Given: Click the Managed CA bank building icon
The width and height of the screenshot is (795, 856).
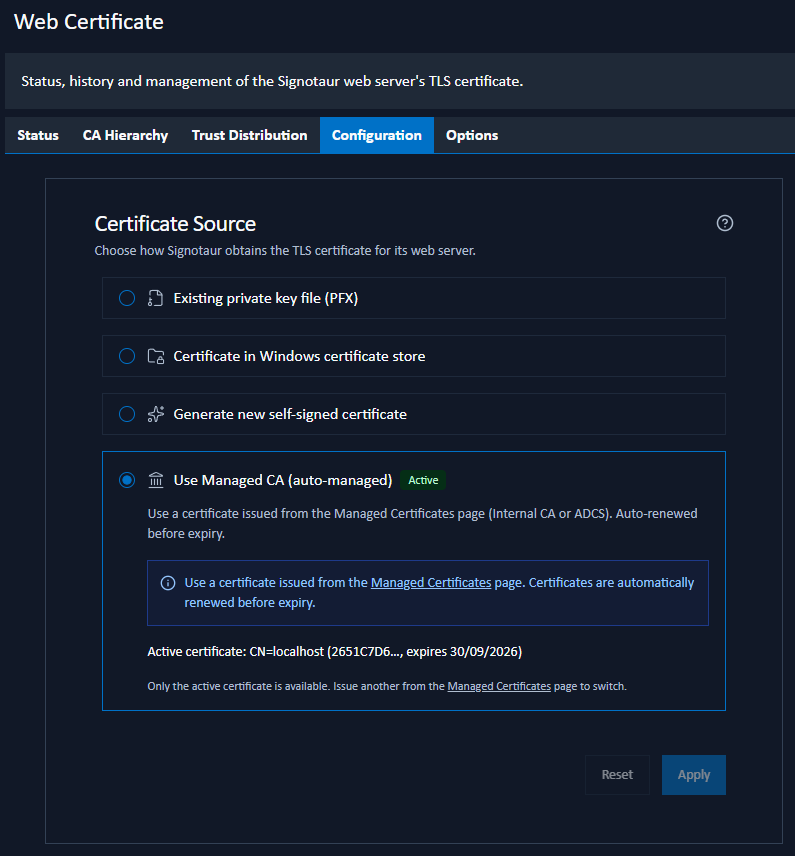Looking at the screenshot, I should click(x=156, y=480).
